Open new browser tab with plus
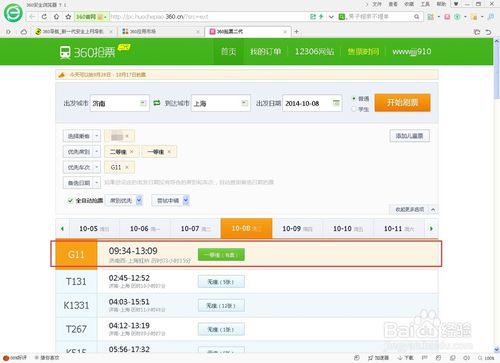 click(296, 32)
